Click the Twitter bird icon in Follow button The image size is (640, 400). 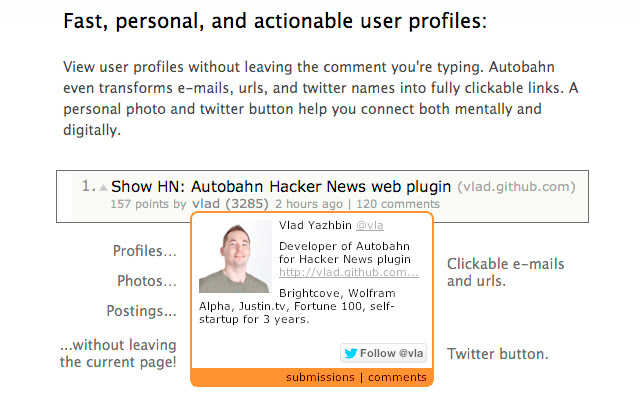350,353
